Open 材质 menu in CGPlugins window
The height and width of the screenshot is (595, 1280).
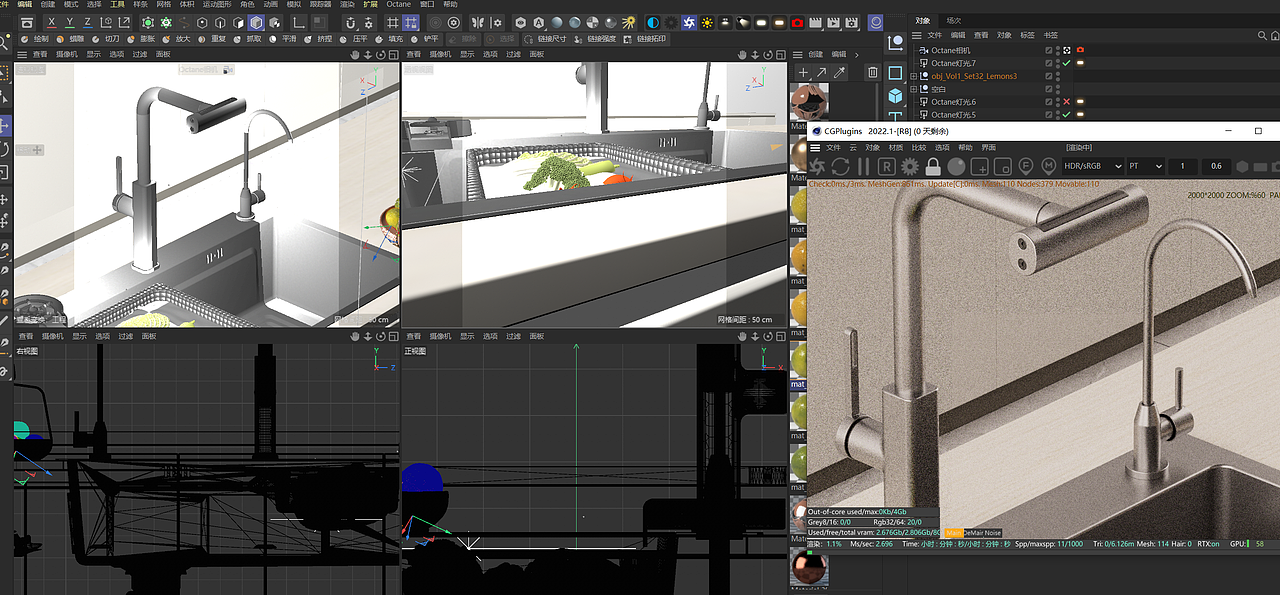coord(896,147)
